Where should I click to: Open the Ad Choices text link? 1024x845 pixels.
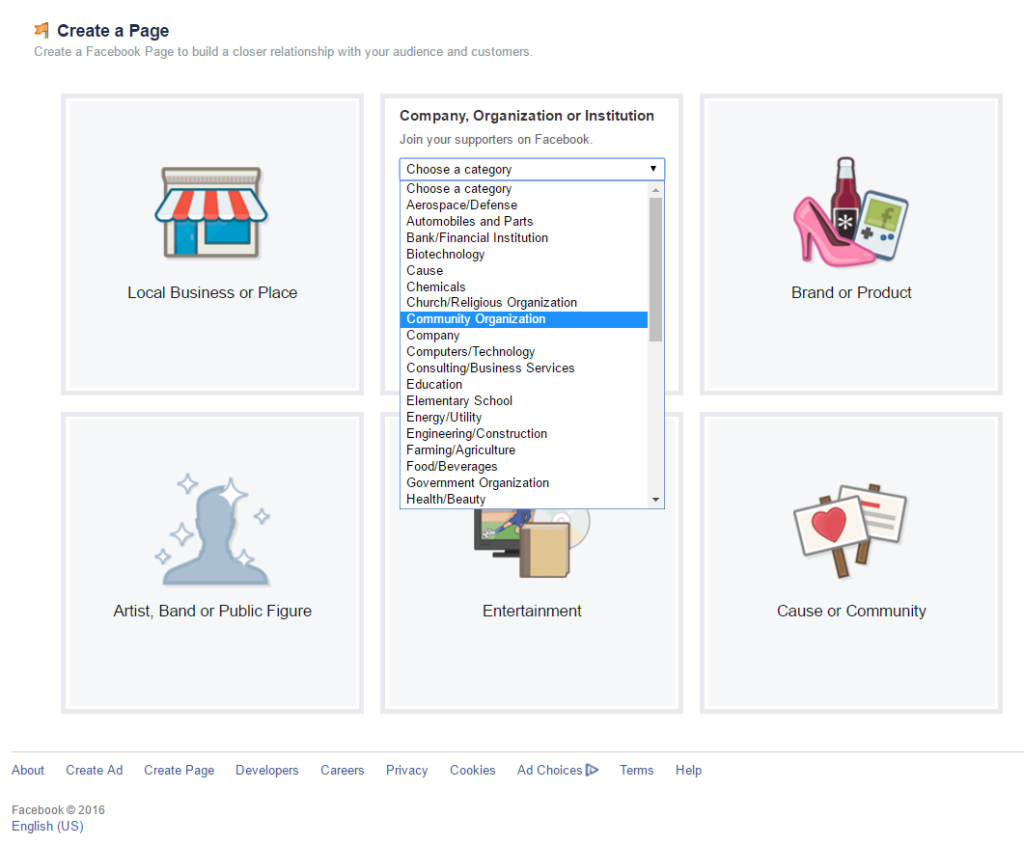coord(549,770)
